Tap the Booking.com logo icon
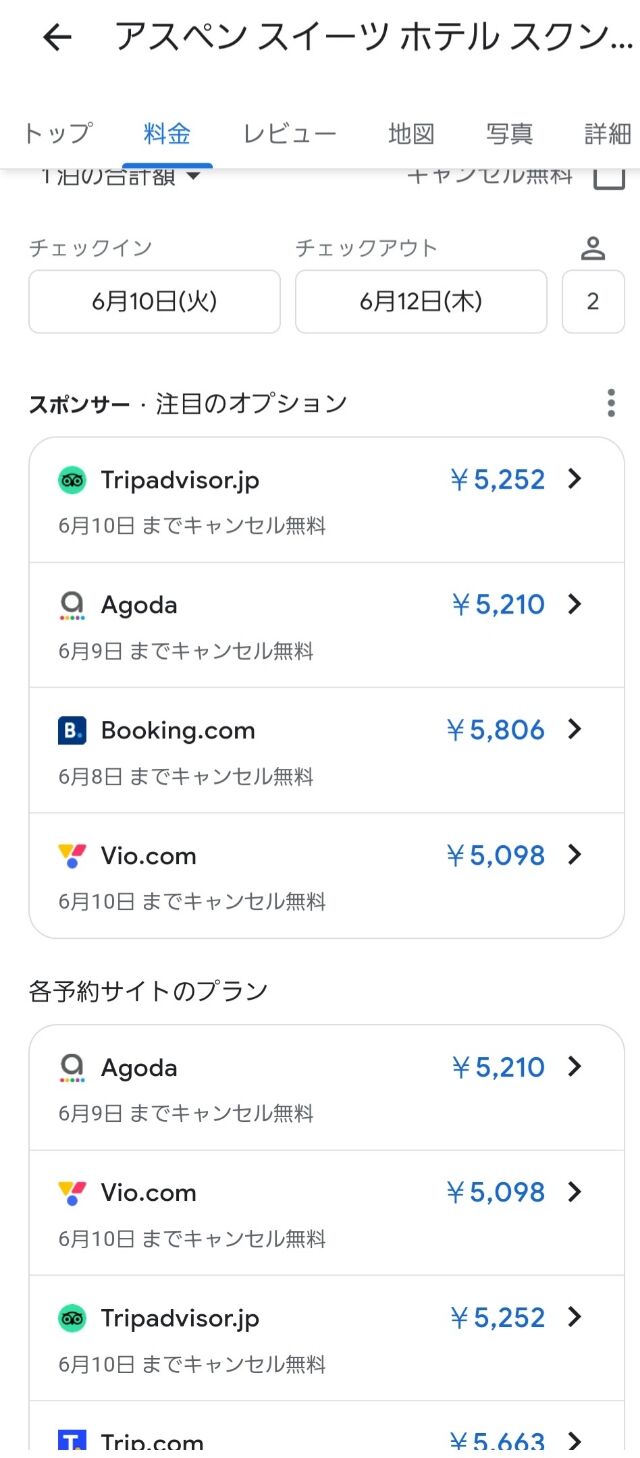The image size is (640, 1458). point(72,731)
